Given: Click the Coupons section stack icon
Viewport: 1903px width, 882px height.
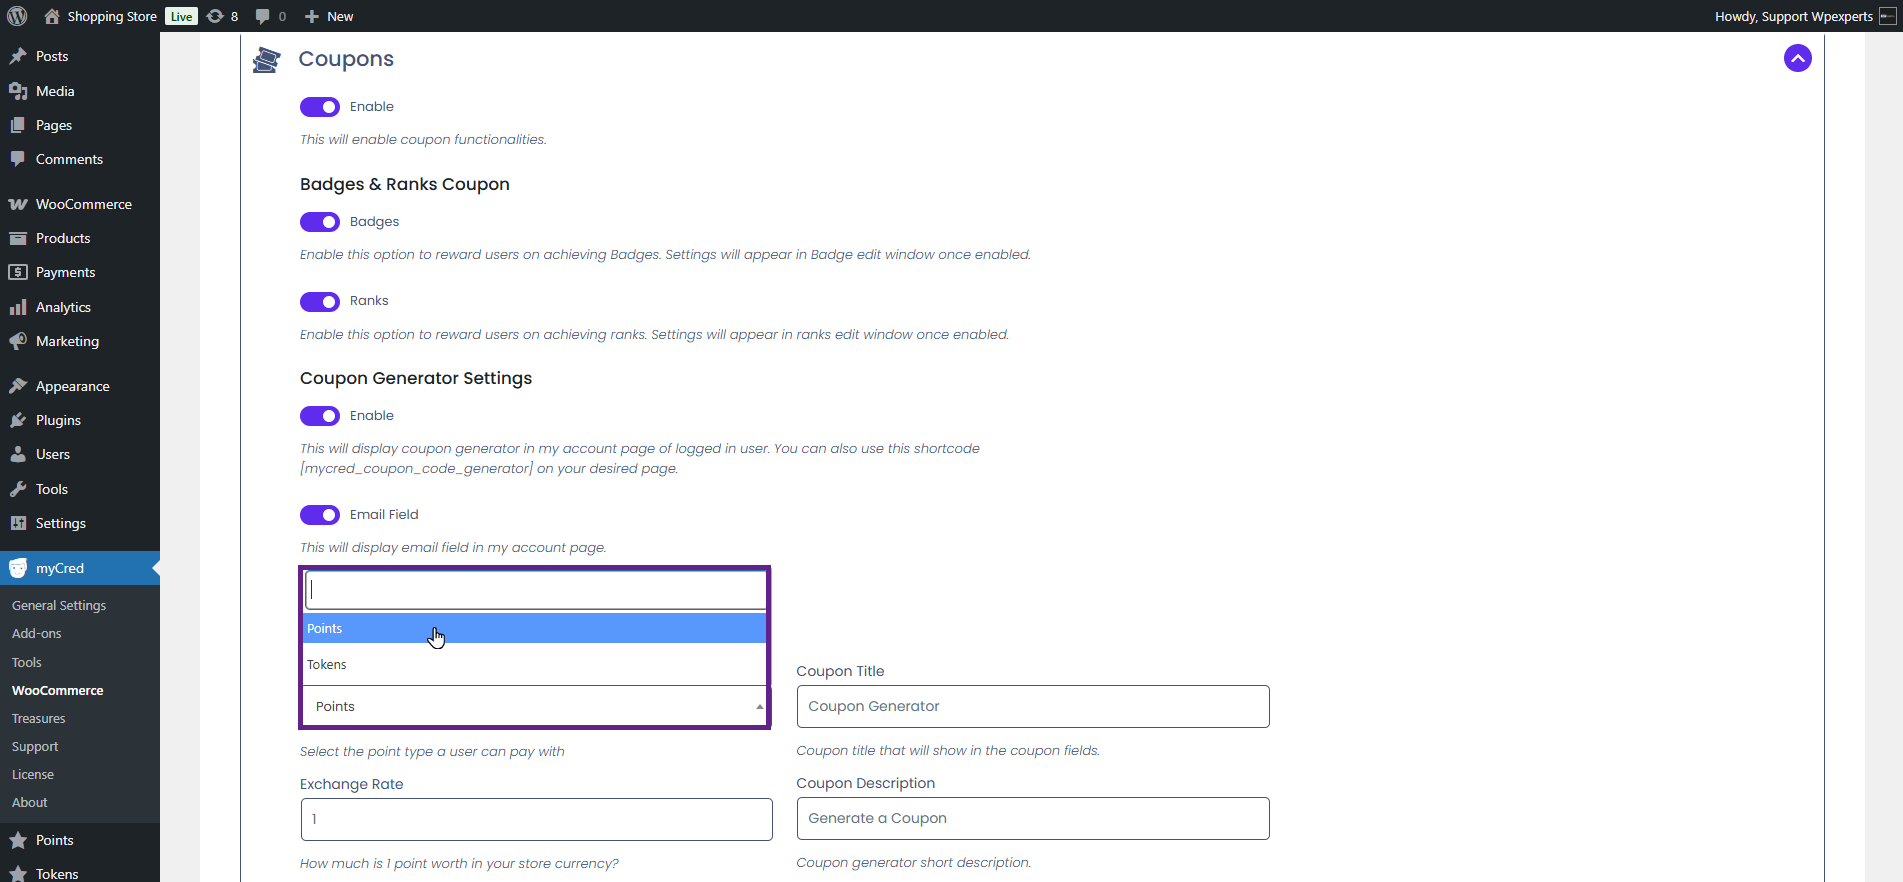Looking at the screenshot, I should 266,60.
